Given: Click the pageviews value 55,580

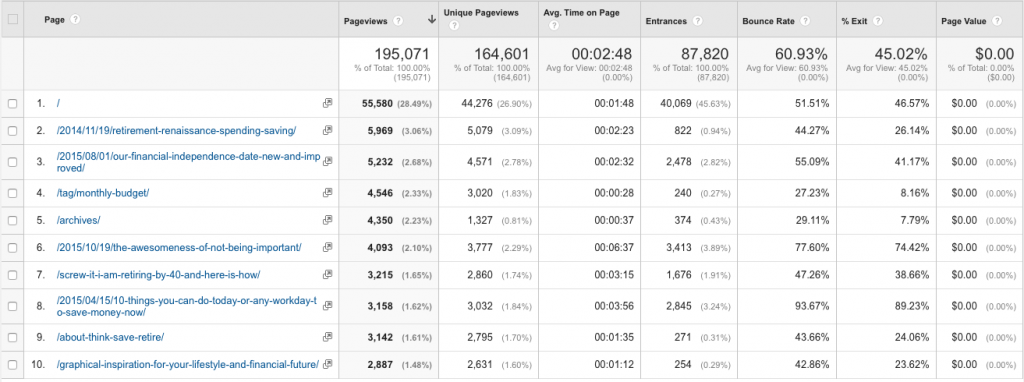Looking at the screenshot, I should click(x=377, y=103).
